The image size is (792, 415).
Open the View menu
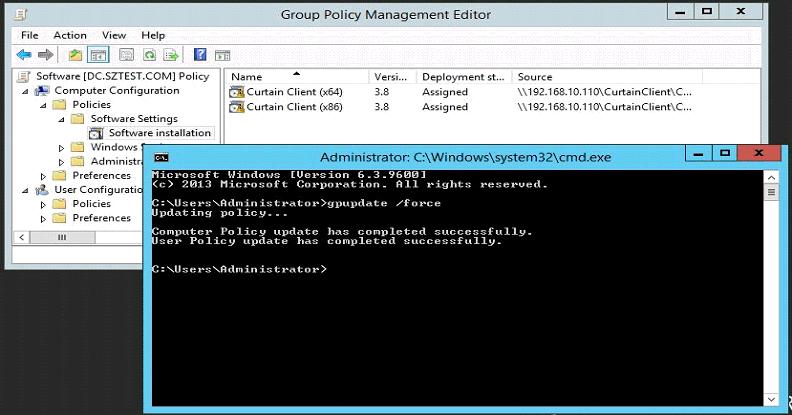click(x=114, y=35)
